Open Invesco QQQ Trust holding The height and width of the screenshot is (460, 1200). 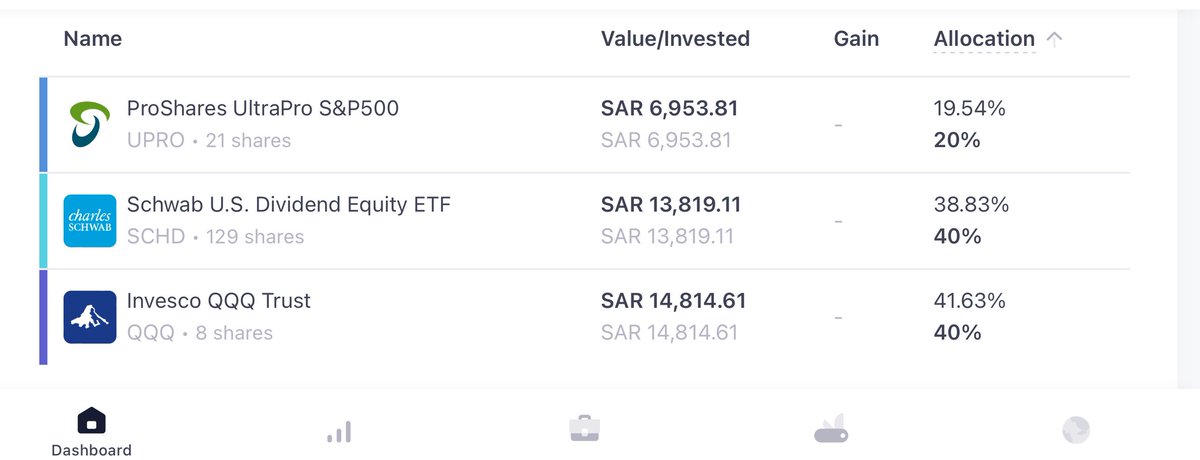(x=218, y=301)
